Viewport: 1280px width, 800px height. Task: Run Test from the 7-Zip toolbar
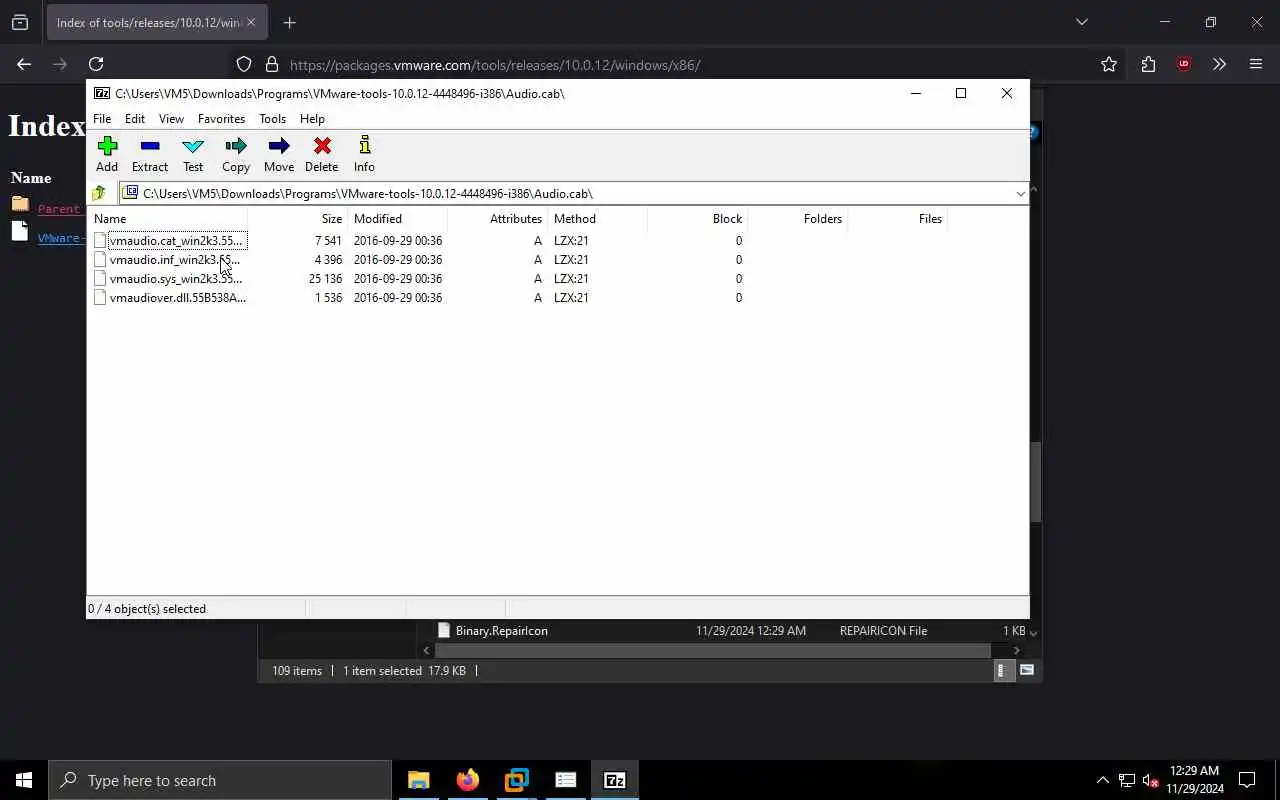(x=193, y=154)
